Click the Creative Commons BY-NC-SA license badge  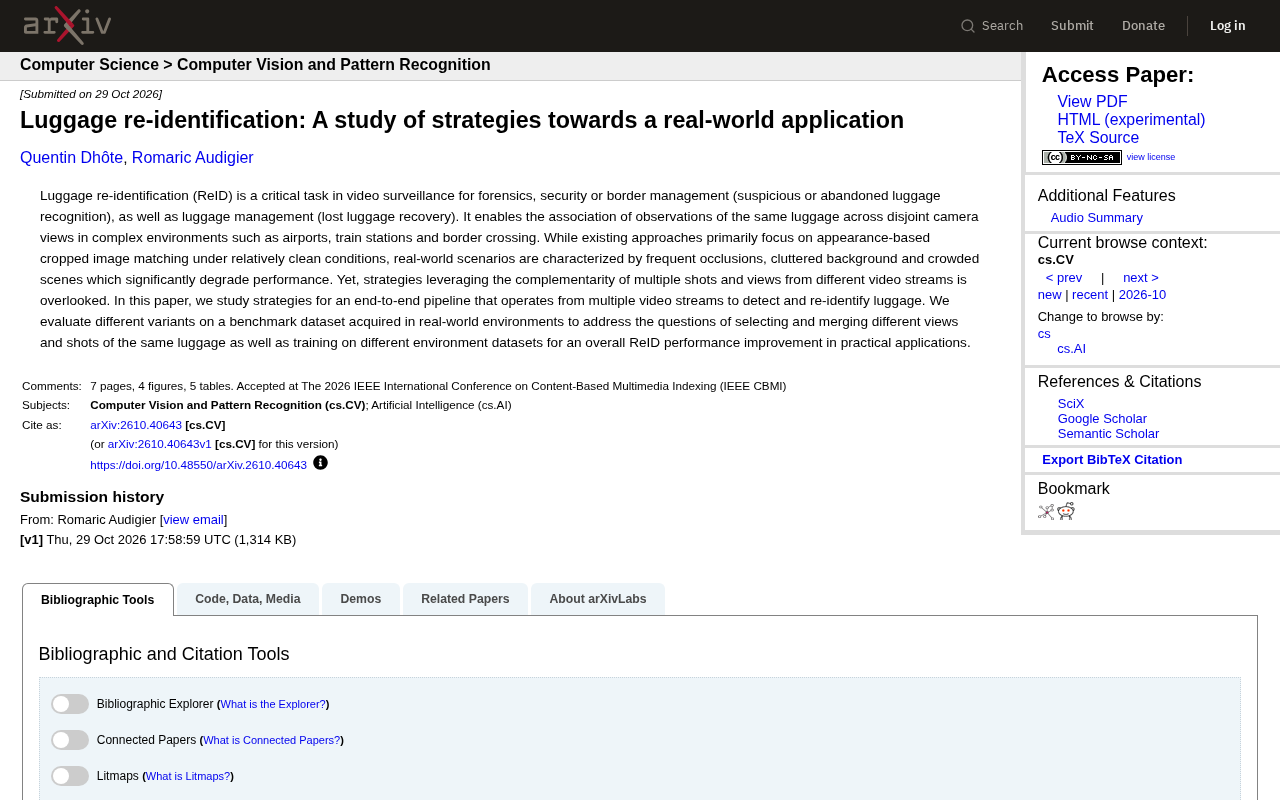tap(1081, 157)
